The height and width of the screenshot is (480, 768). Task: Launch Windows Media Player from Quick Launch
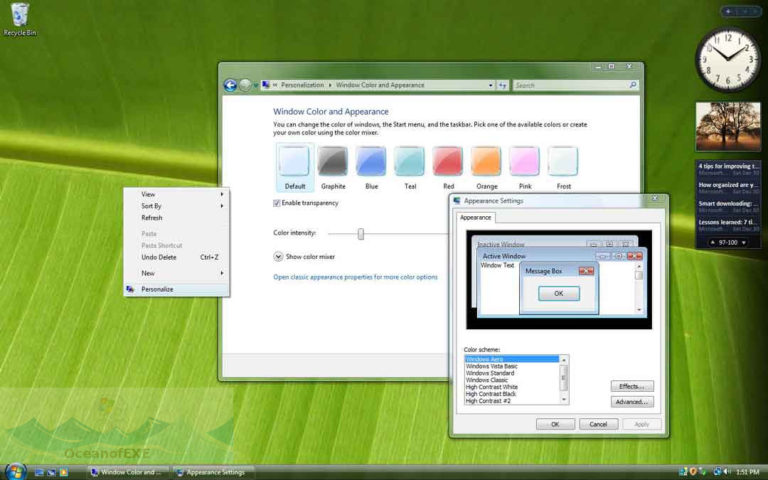click(63, 473)
